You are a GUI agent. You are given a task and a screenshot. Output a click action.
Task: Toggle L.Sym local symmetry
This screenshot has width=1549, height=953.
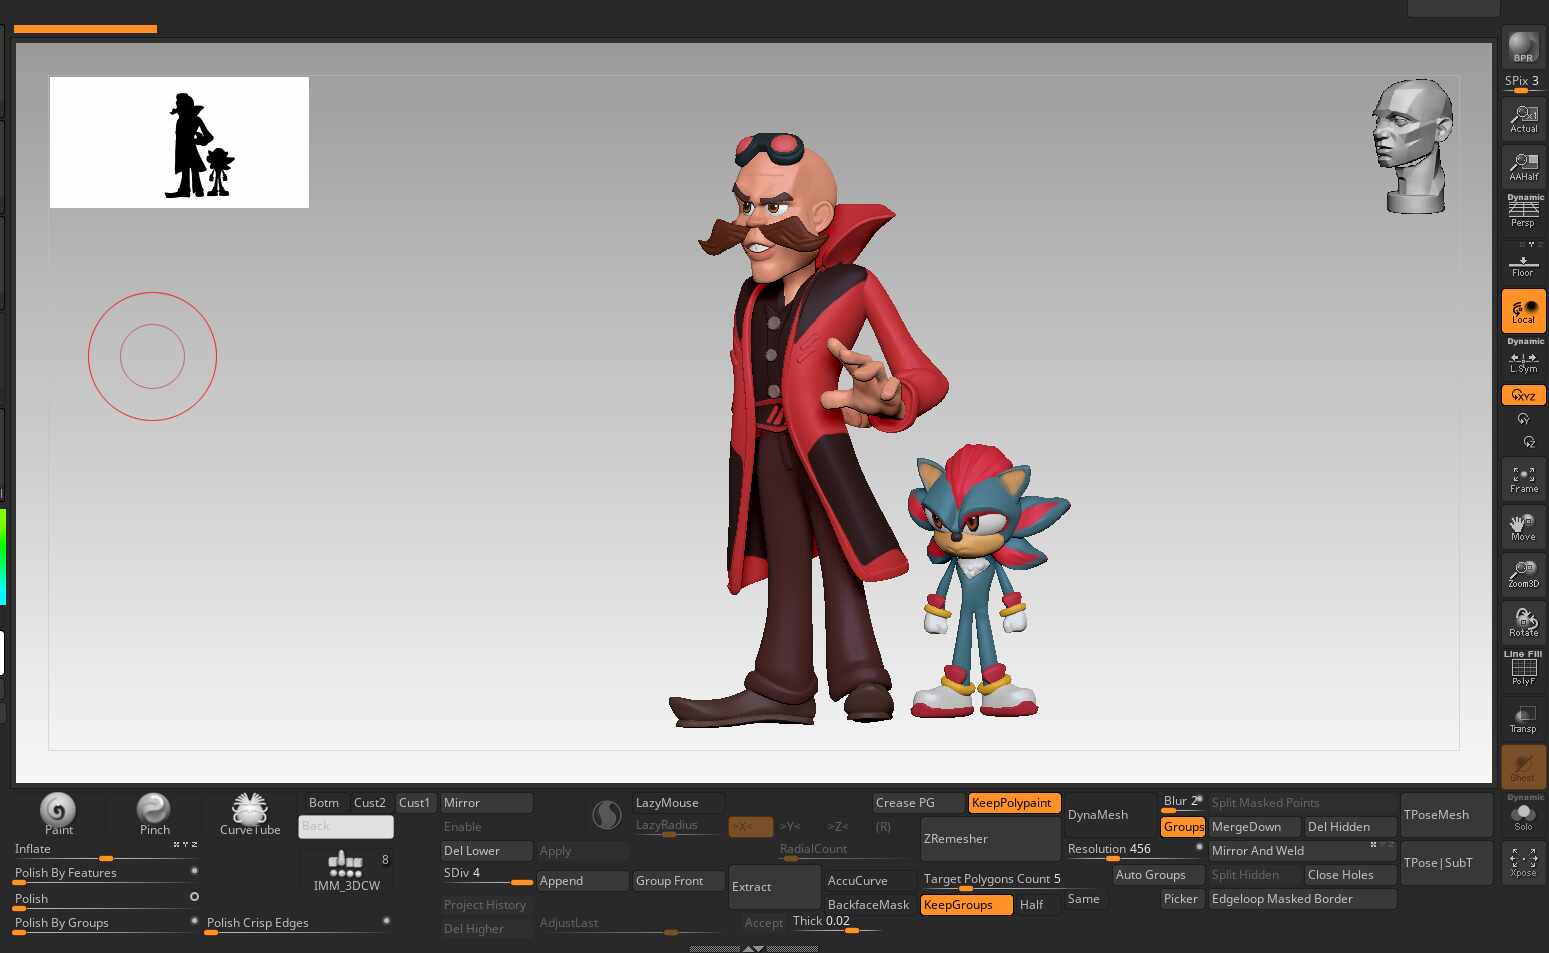(x=1523, y=359)
